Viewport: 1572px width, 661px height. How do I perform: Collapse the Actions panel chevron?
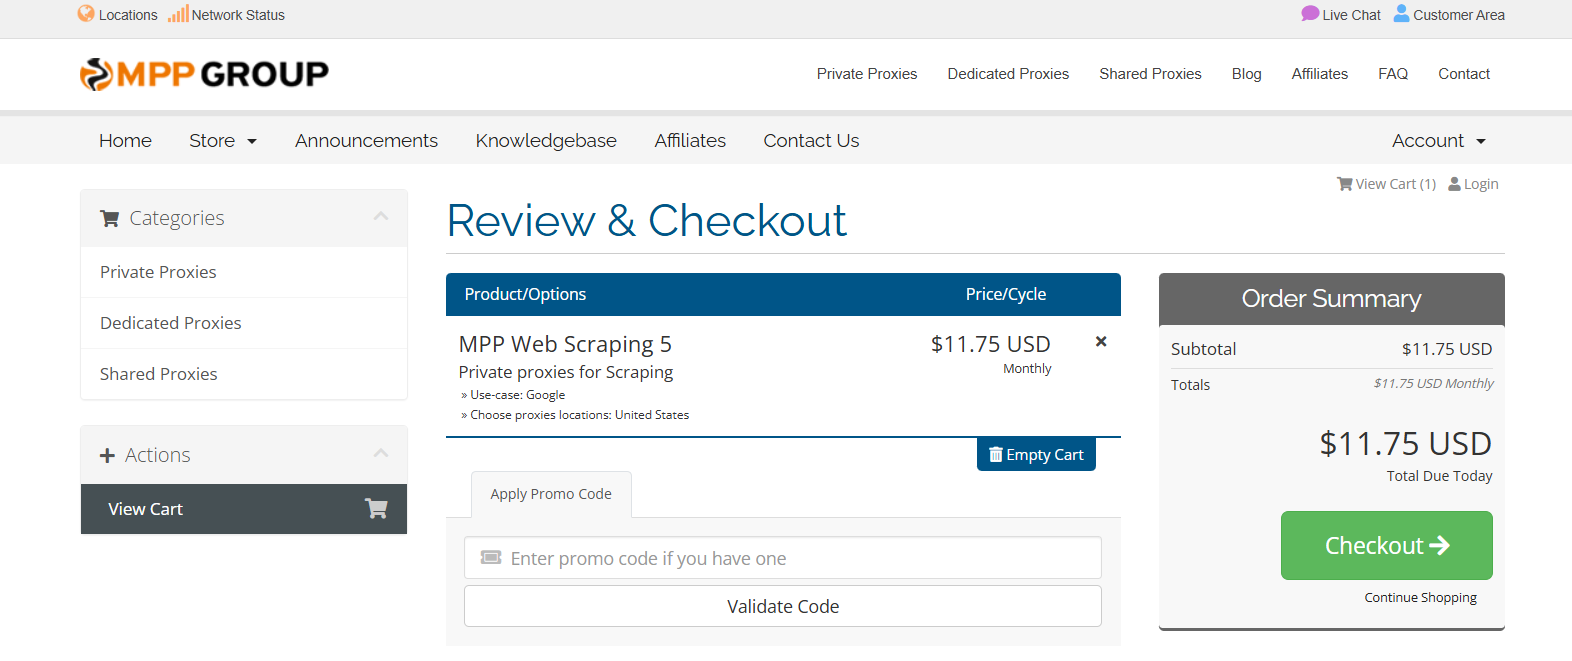[x=381, y=453]
